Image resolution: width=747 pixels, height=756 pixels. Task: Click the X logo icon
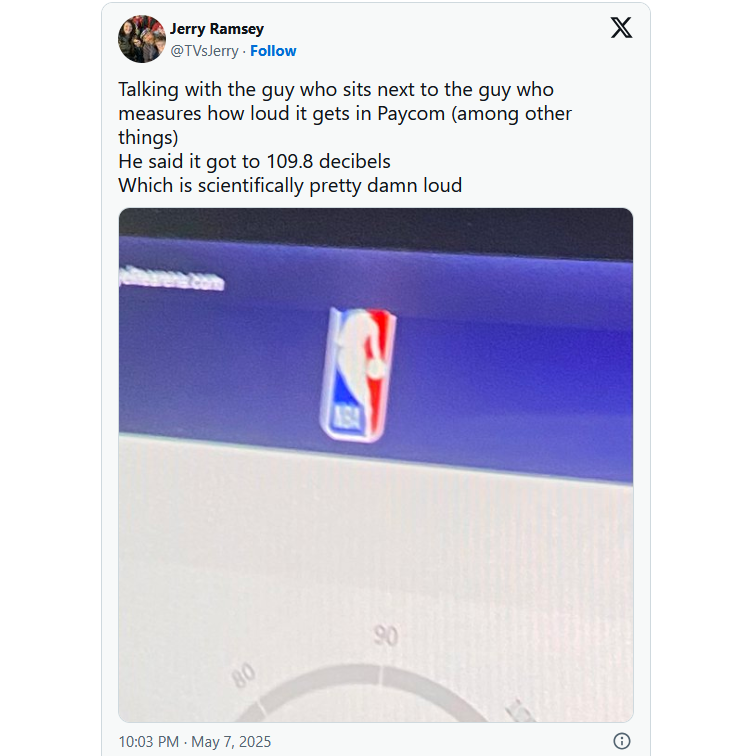click(621, 27)
